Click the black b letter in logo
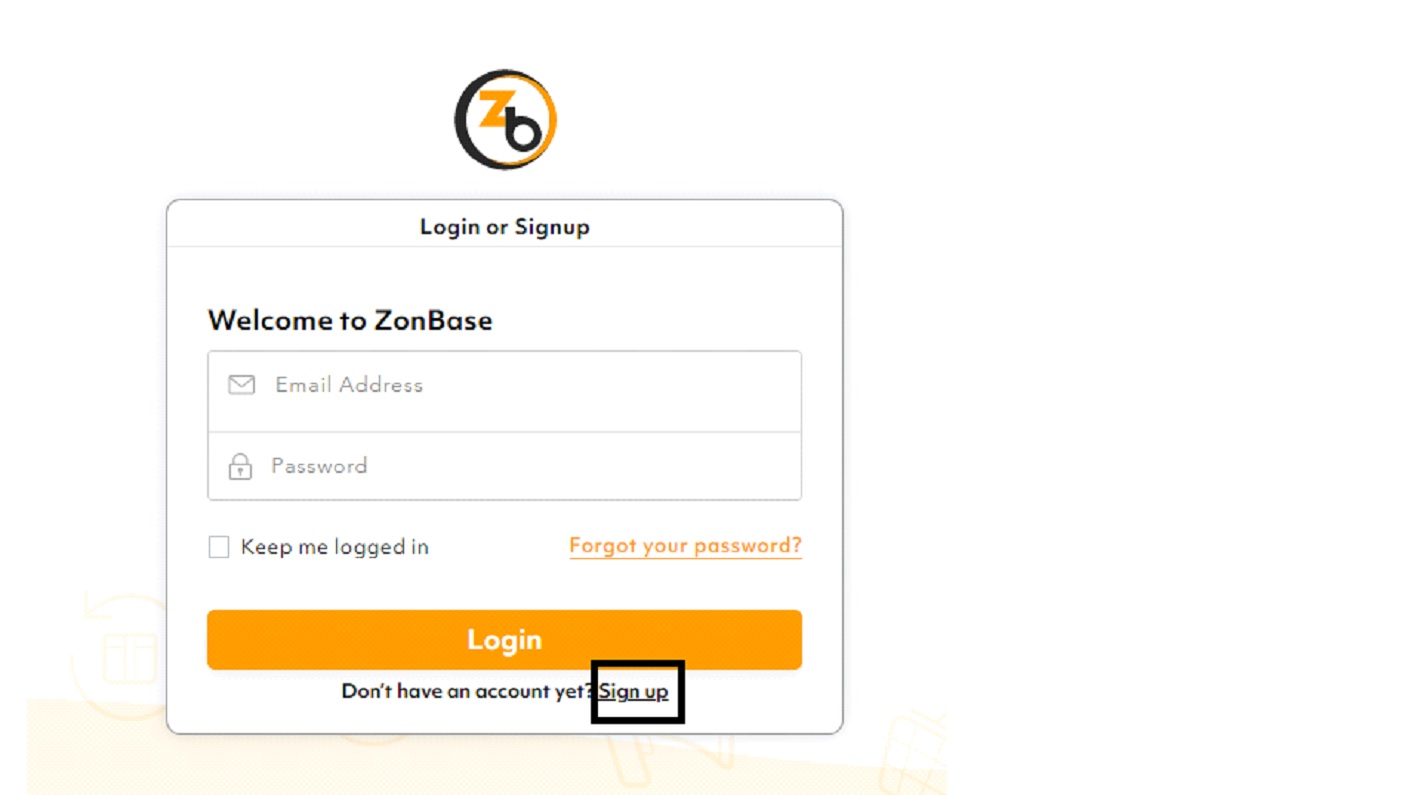This screenshot has width=1421, height=795. pyautogui.click(x=523, y=128)
